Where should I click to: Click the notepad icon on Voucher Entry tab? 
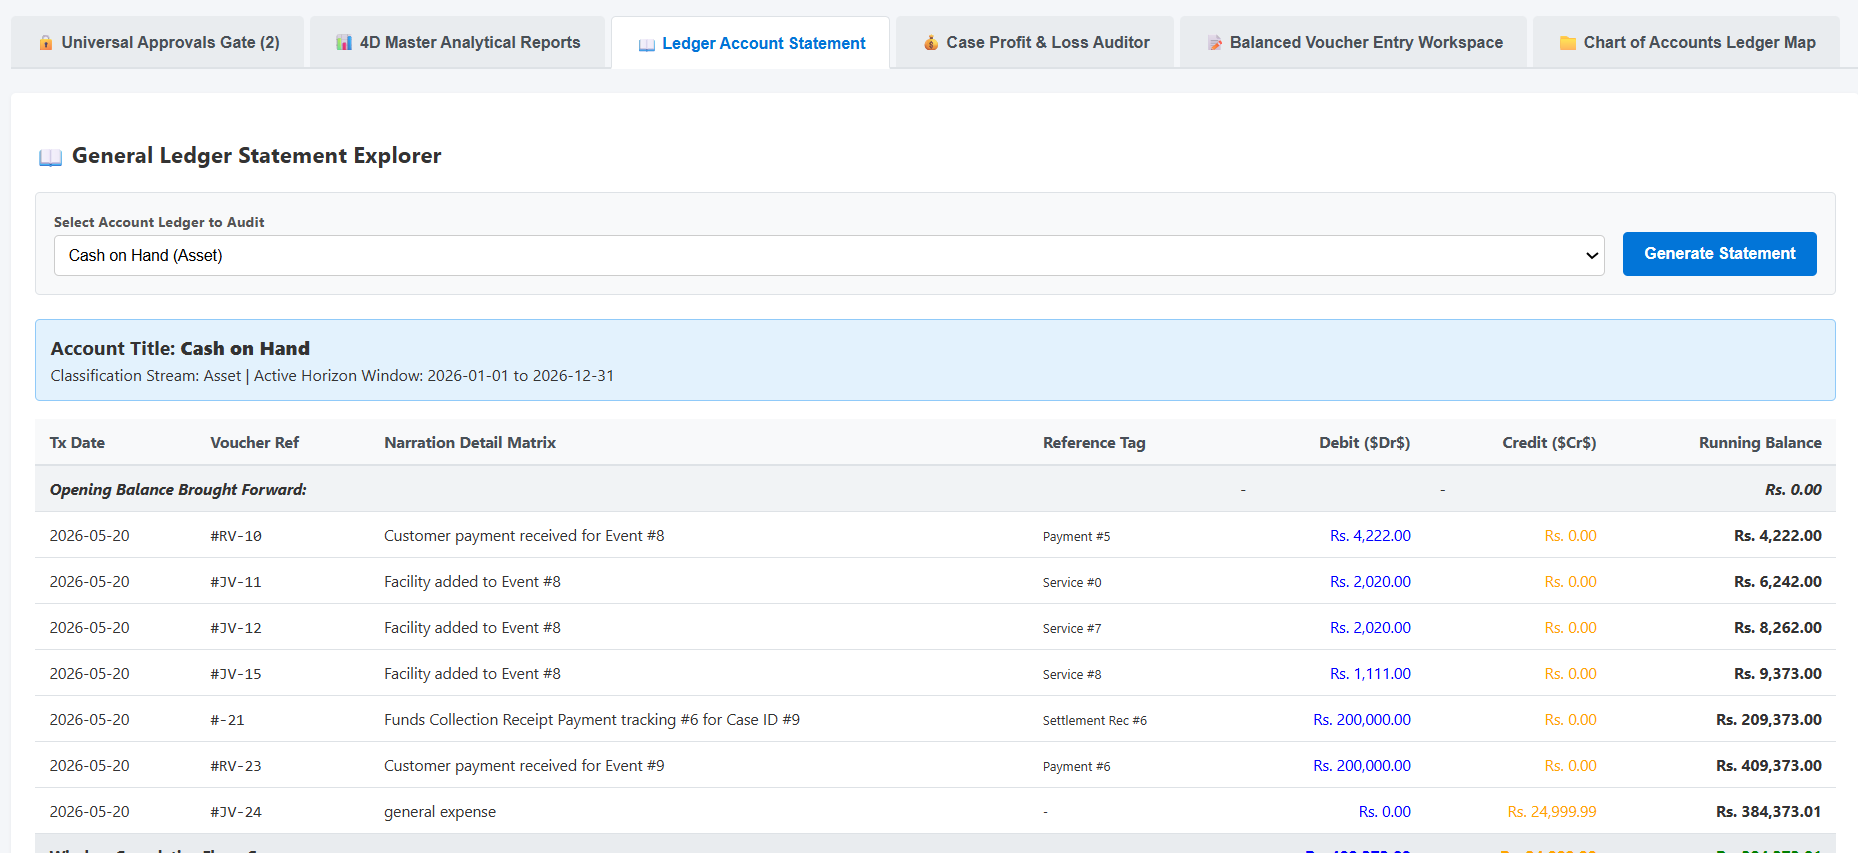point(1215,43)
